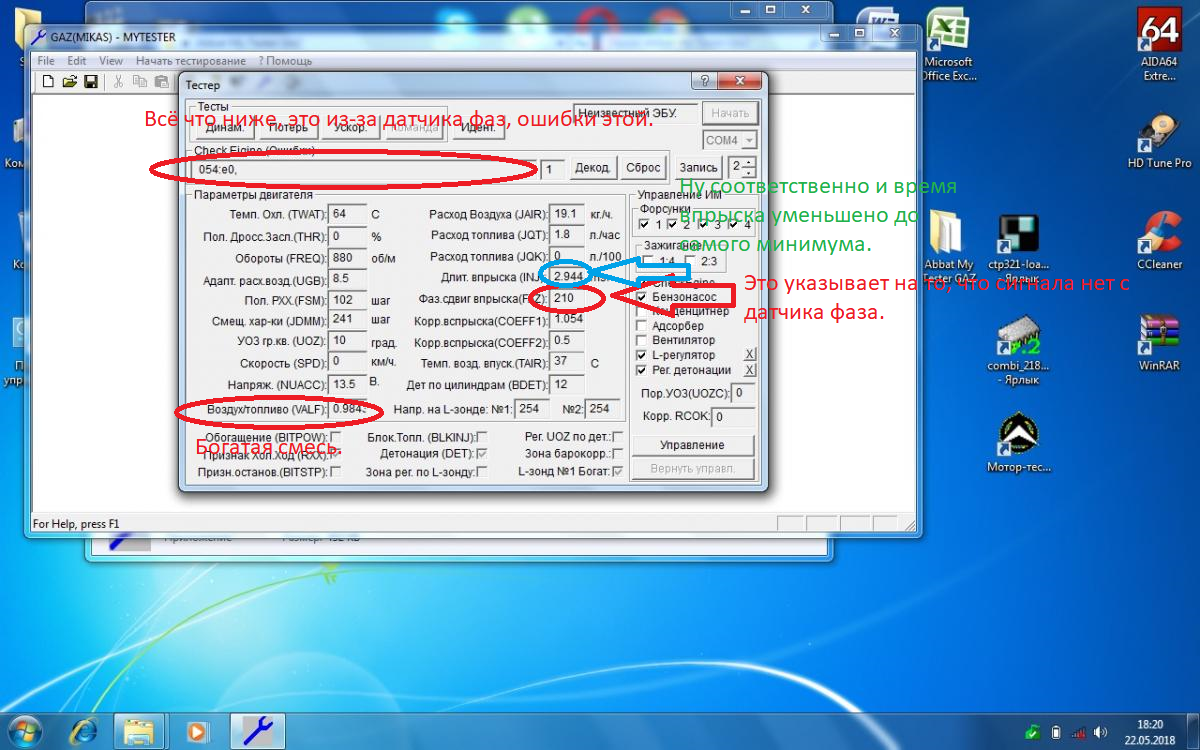Open WinRAR desktop icon
This screenshot has height=750, width=1200.
pyautogui.click(x=1159, y=343)
